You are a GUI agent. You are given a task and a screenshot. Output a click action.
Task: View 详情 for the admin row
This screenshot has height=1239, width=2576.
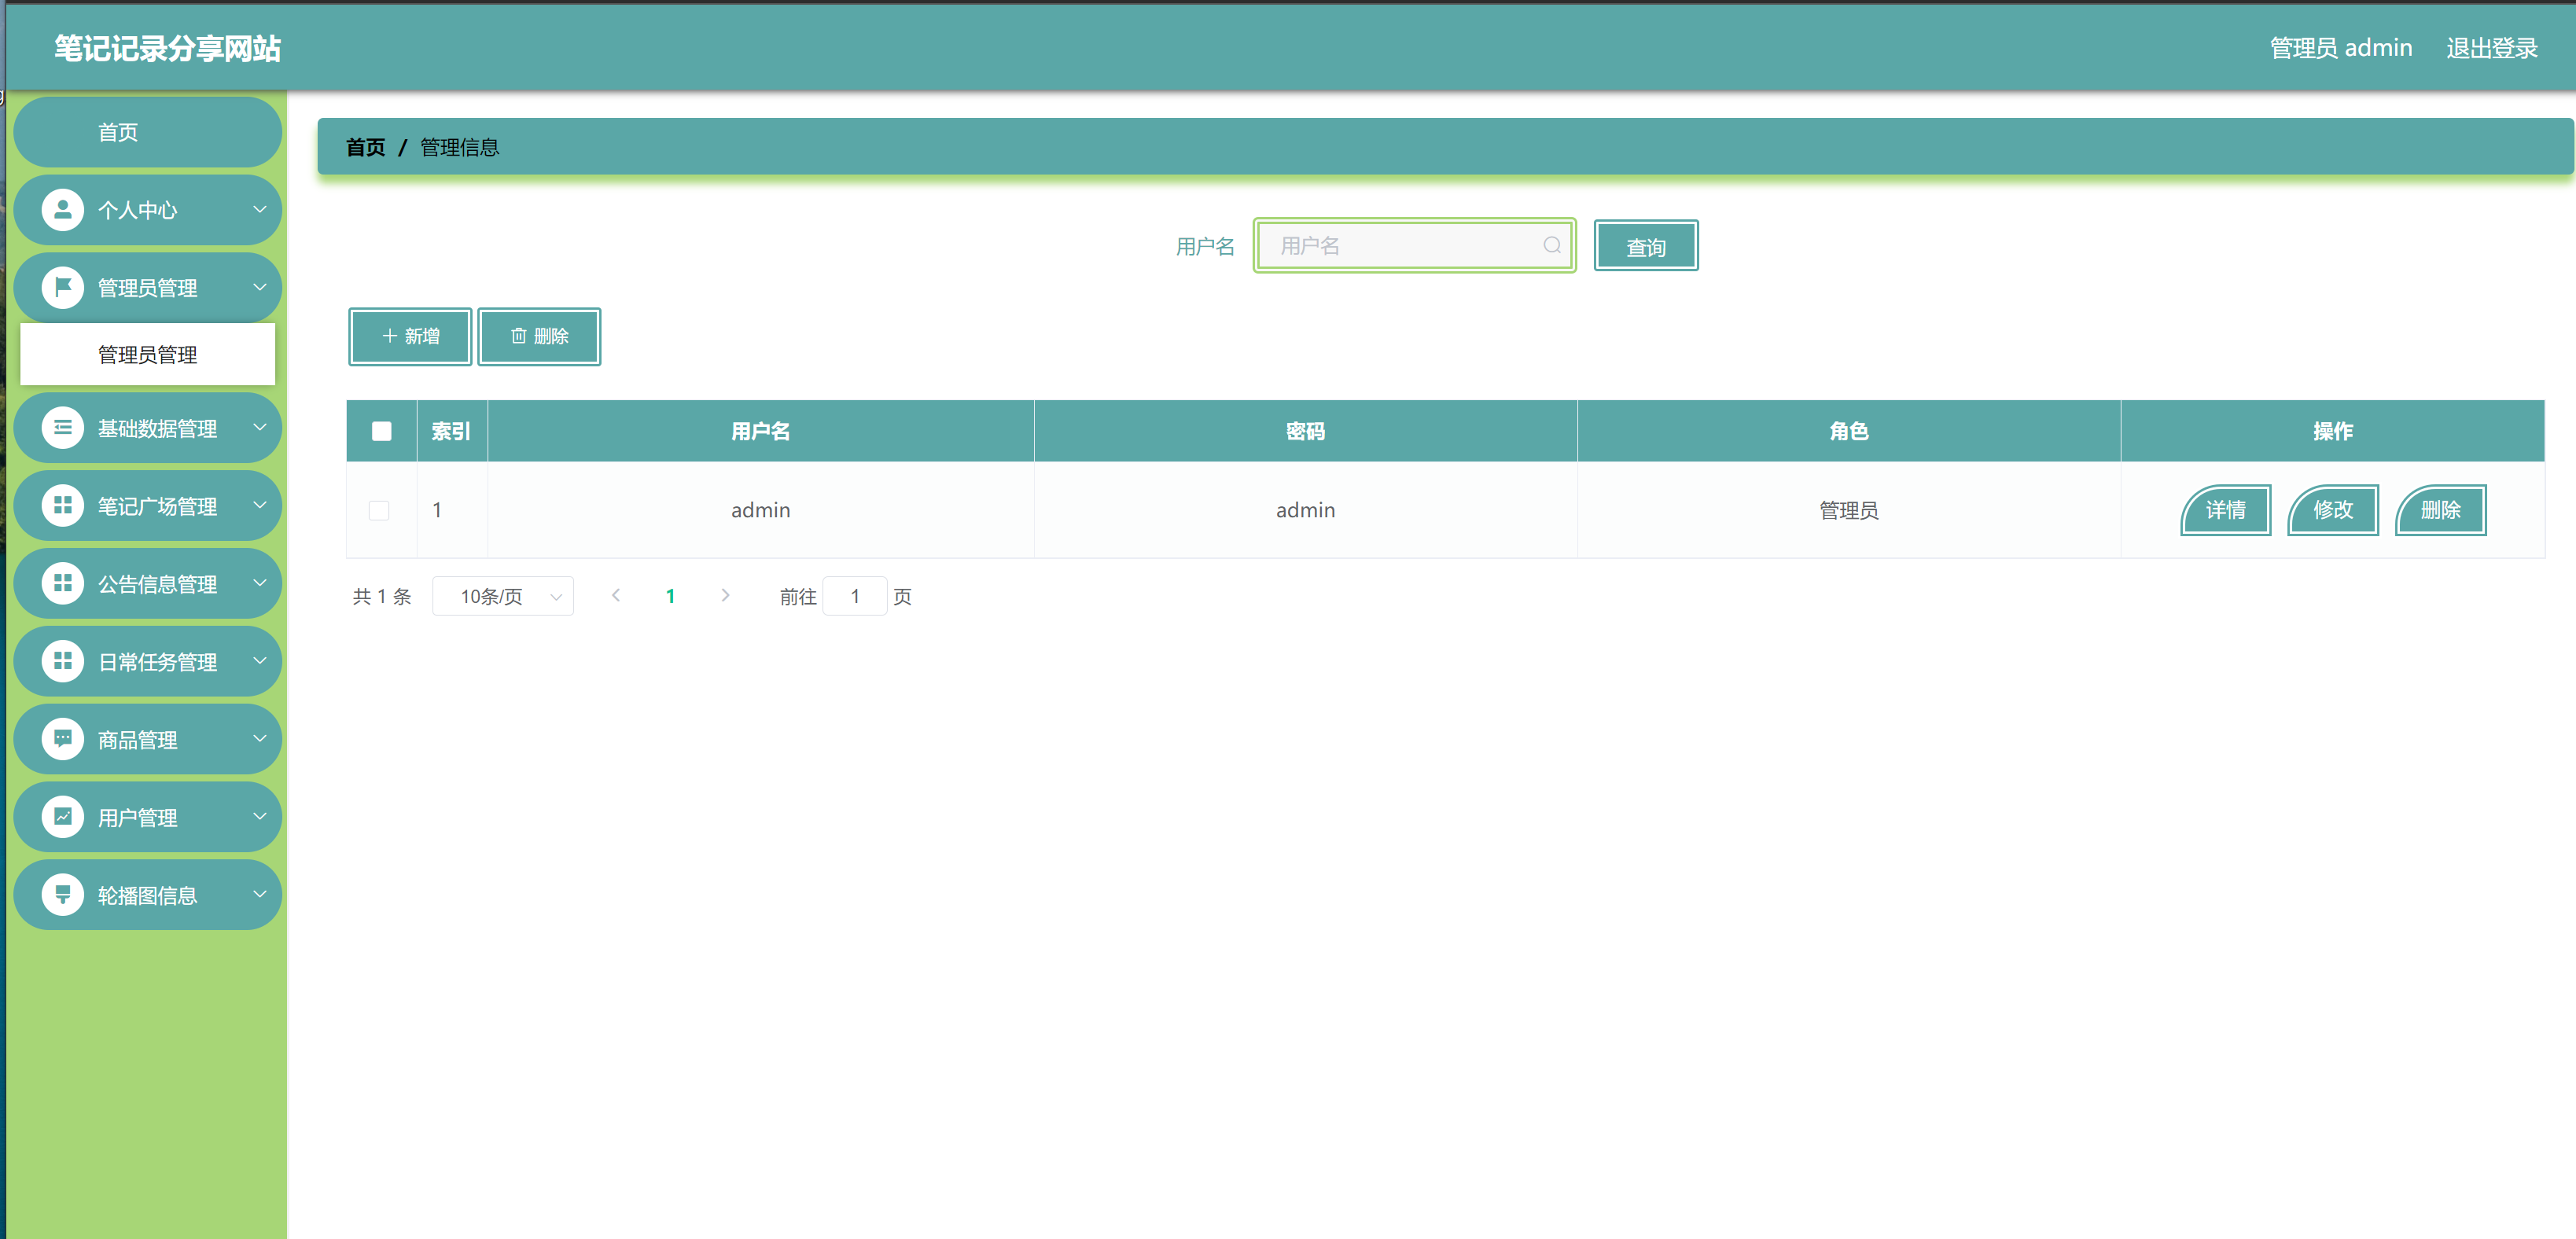point(2226,510)
